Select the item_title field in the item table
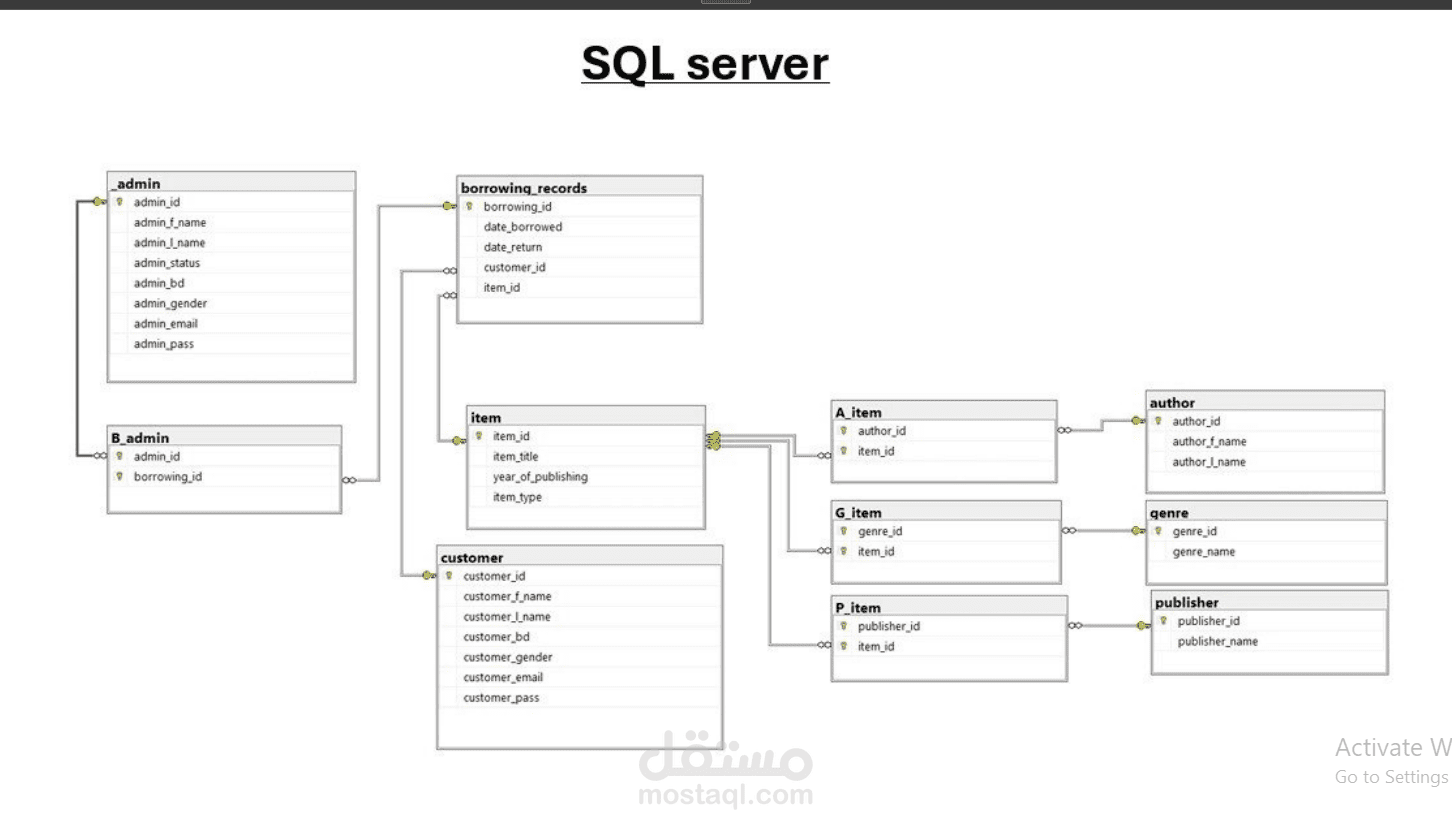The height and width of the screenshot is (827, 1452). [x=515, y=456]
